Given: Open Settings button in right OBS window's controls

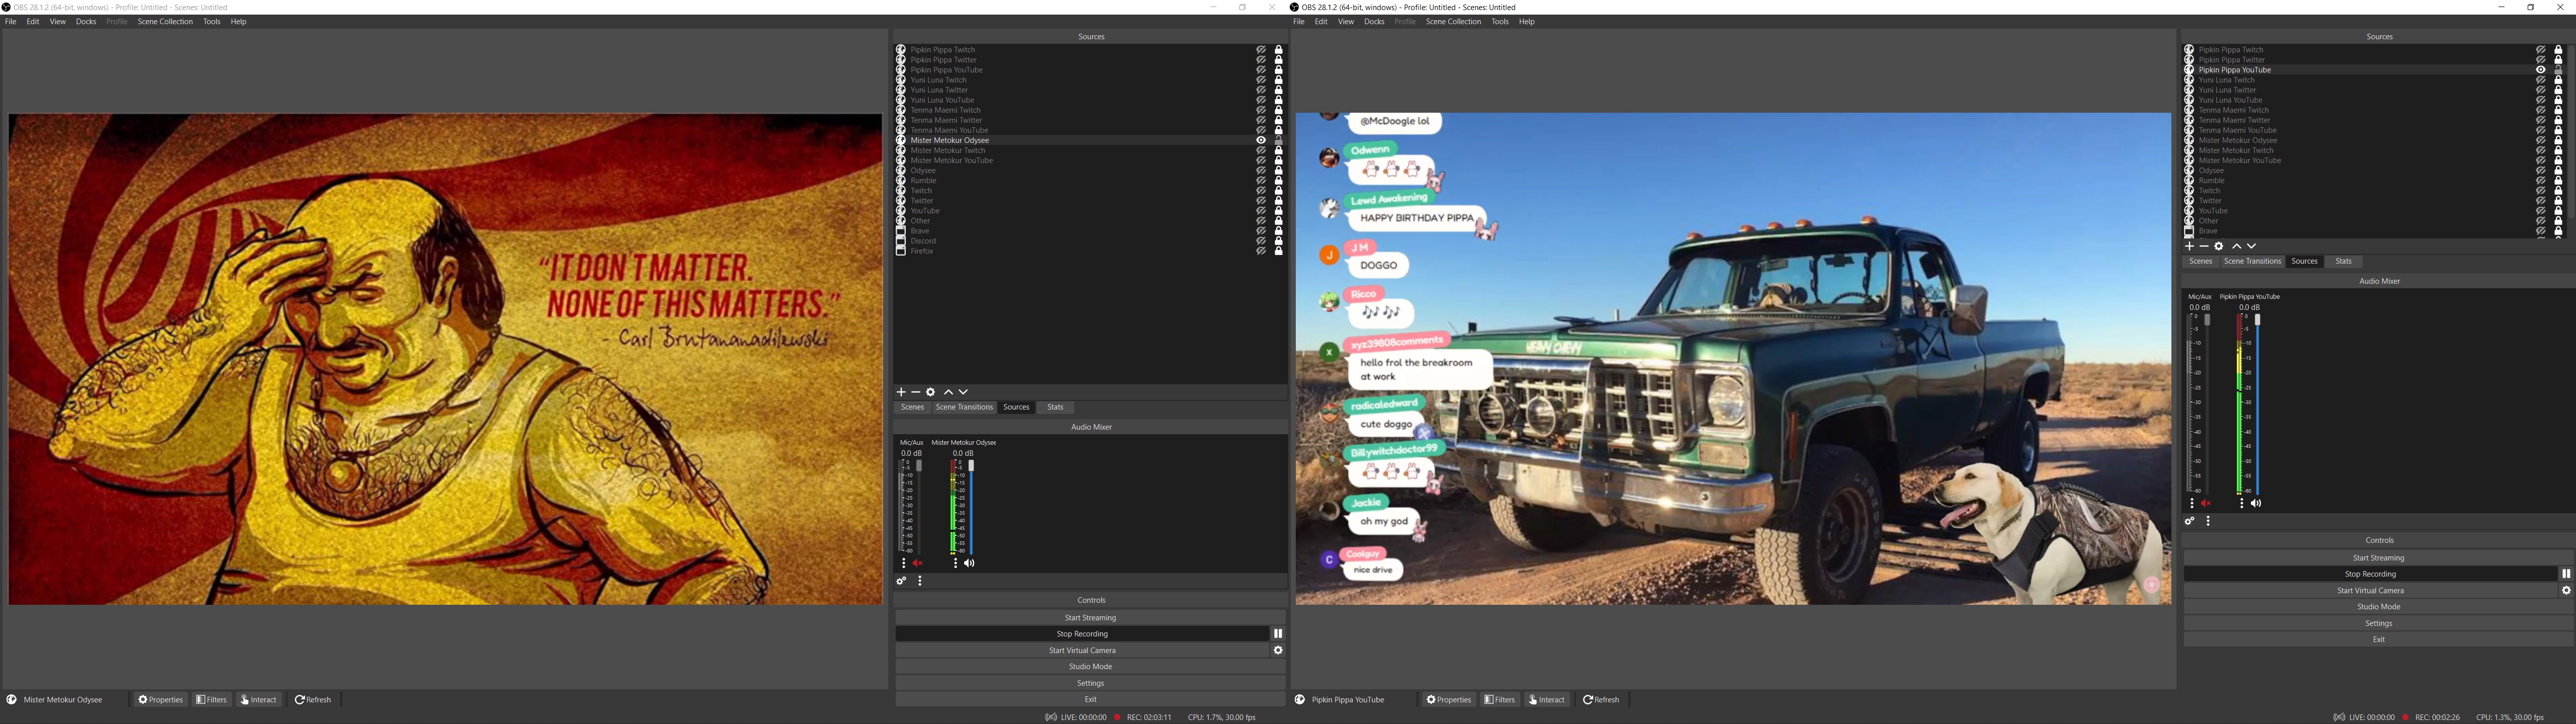Looking at the screenshot, I should point(2378,624).
